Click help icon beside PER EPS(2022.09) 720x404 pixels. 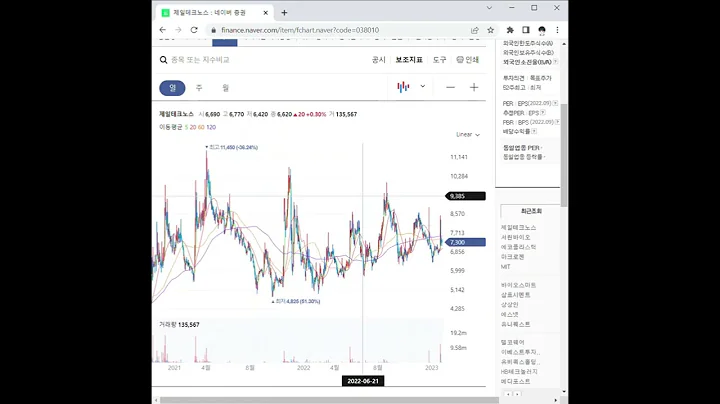coord(555,103)
